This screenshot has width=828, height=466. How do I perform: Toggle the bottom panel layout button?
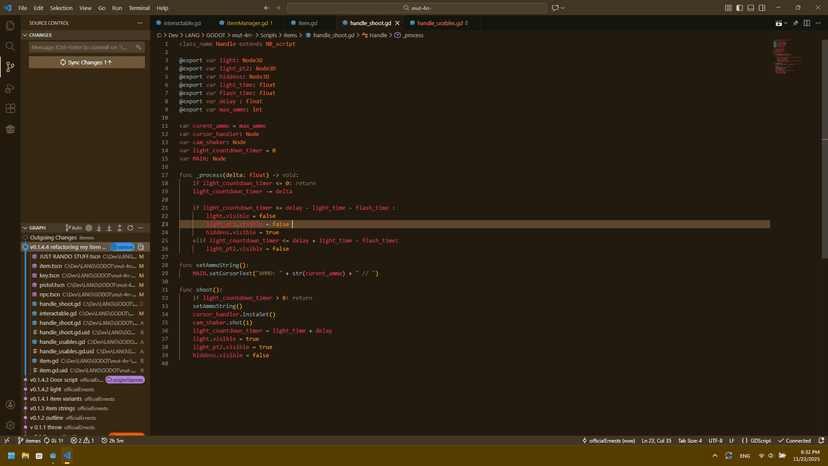pos(750,8)
